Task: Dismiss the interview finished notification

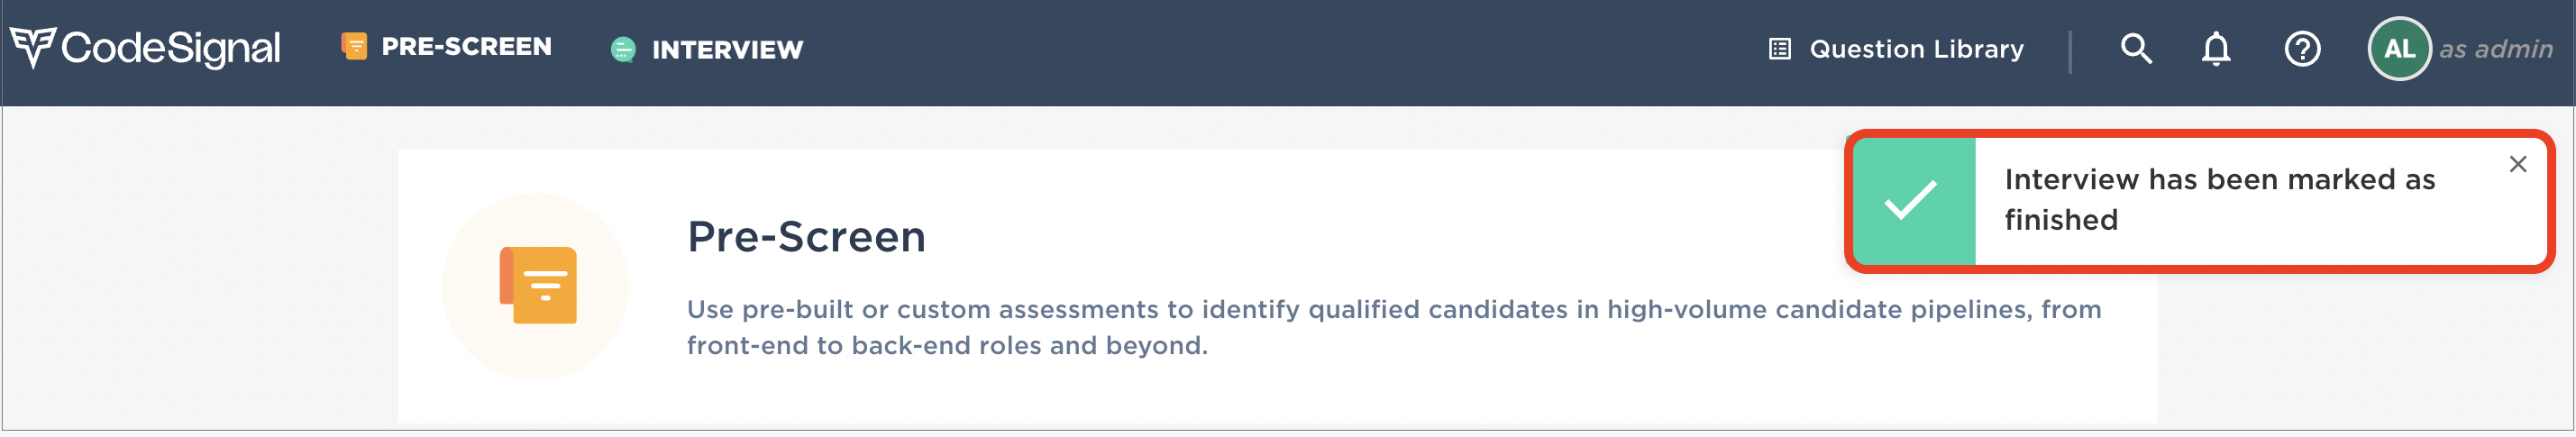Action: pos(2518,164)
